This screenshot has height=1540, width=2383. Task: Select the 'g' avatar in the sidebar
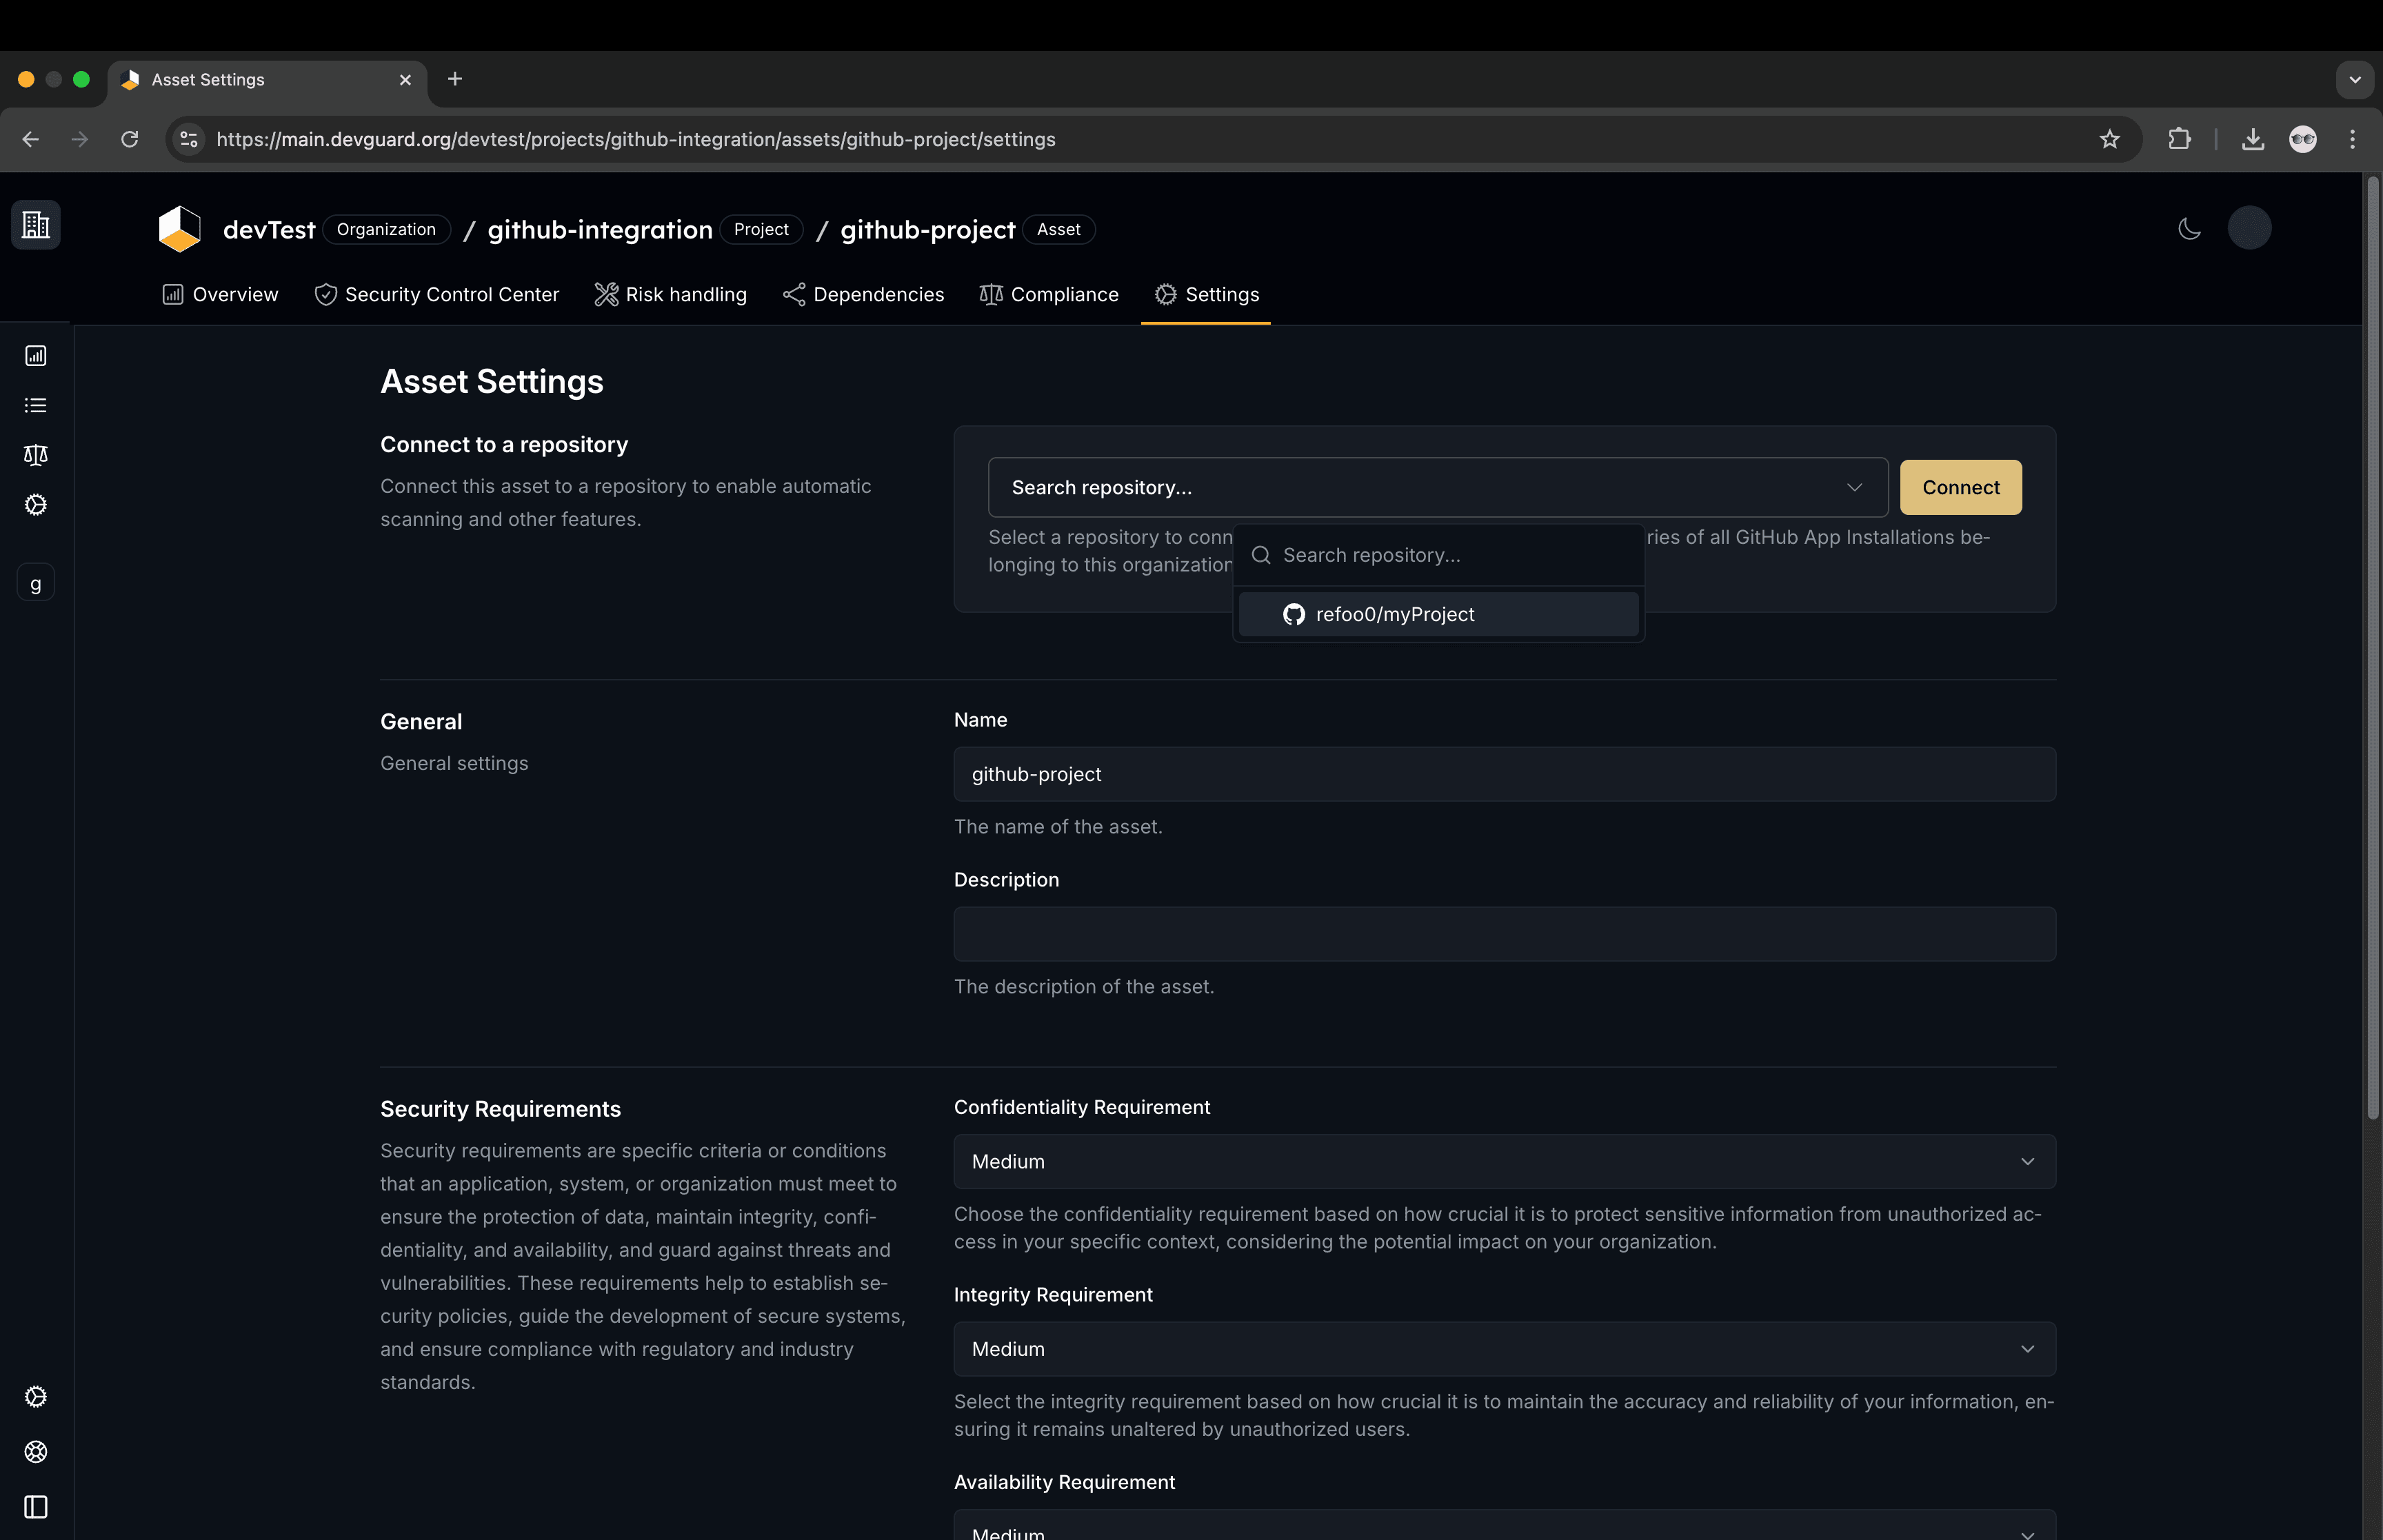tap(35, 583)
